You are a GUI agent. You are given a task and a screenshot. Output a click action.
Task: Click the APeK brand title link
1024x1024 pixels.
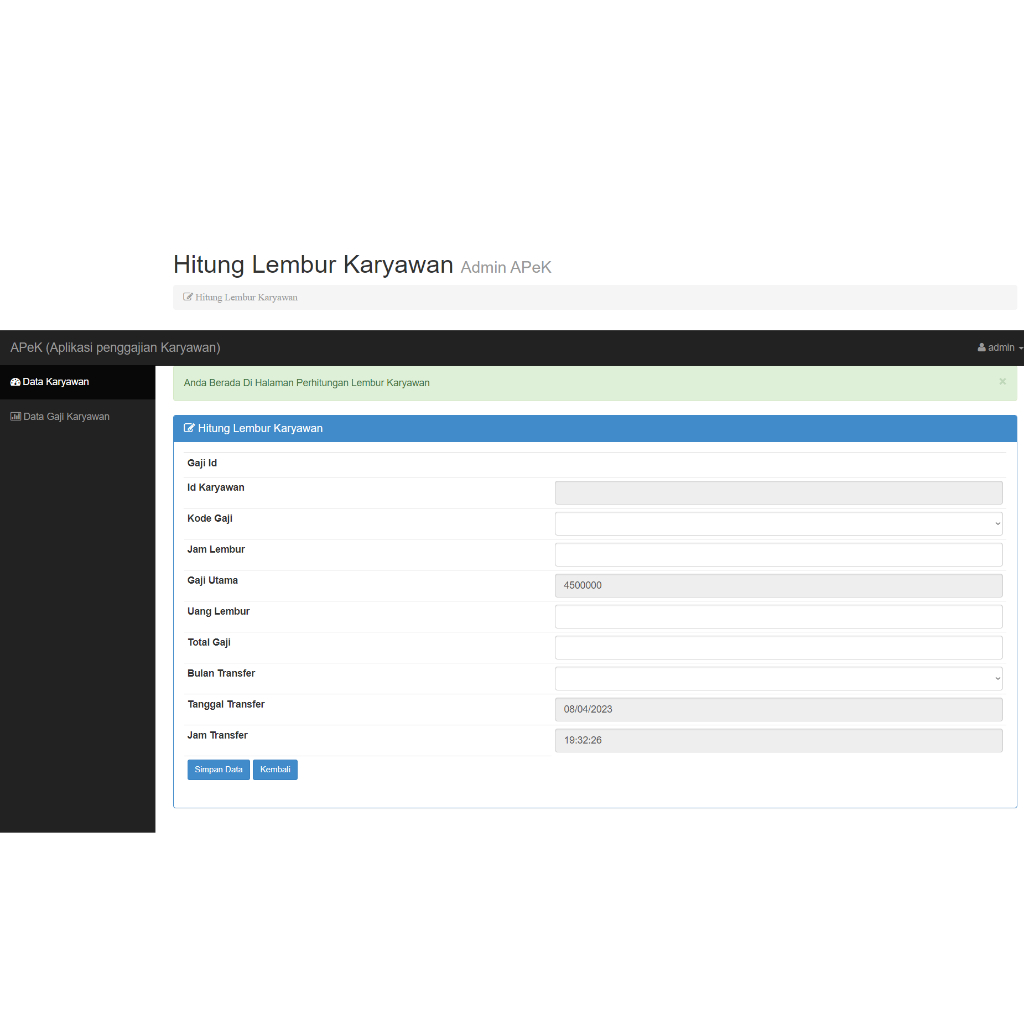point(115,348)
